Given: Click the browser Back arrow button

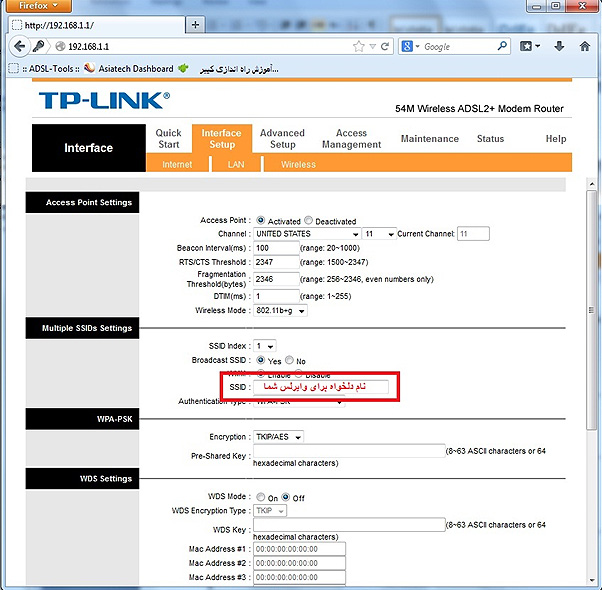Looking at the screenshot, I should click(19, 46).
